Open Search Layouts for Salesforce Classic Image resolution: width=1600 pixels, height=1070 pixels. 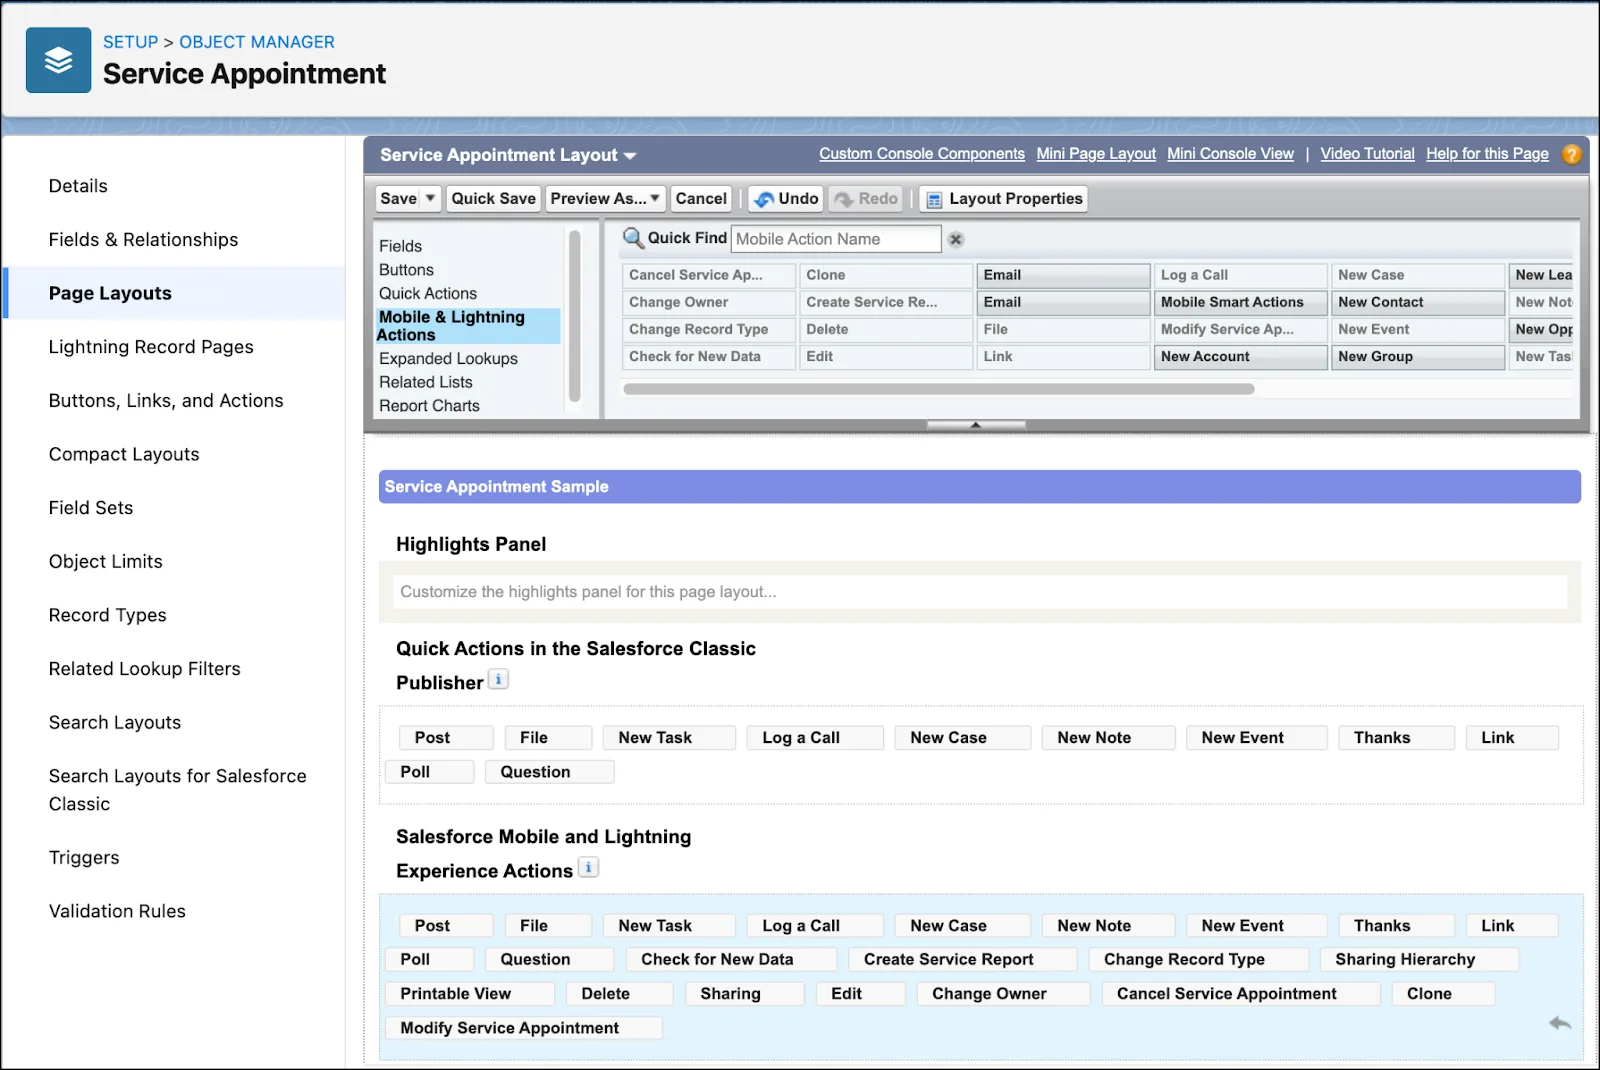coord(177,790)
